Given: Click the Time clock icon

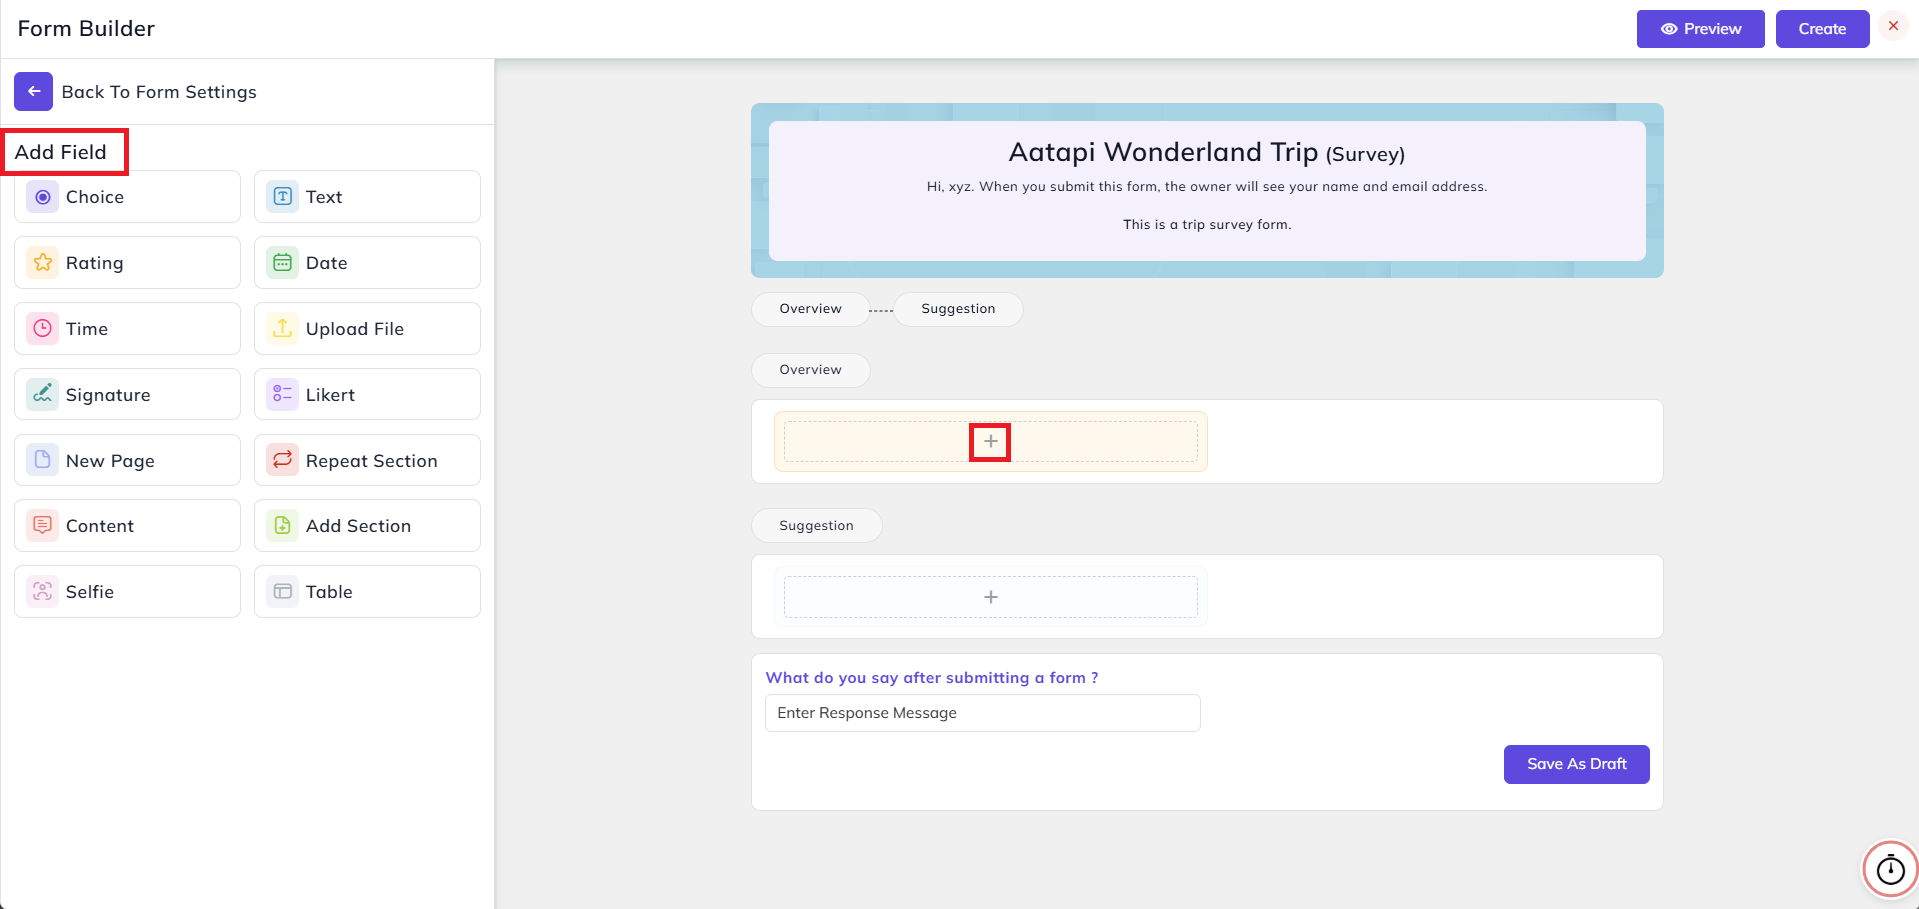Looking at the screenshot, I should 42,329.
